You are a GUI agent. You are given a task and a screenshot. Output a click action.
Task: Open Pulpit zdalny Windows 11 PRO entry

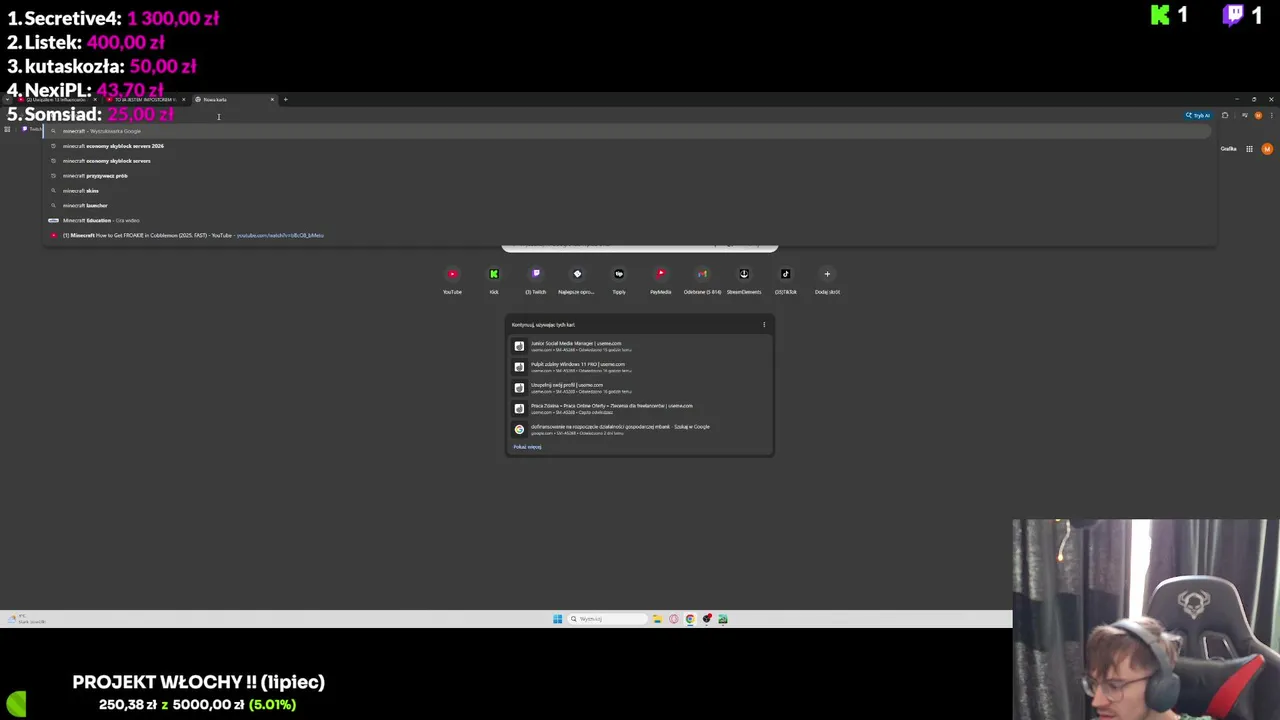coord(639,367)
